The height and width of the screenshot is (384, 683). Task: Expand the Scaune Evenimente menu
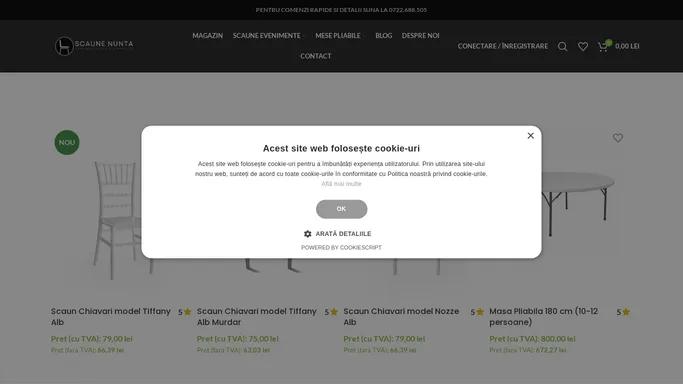(268, 36)
